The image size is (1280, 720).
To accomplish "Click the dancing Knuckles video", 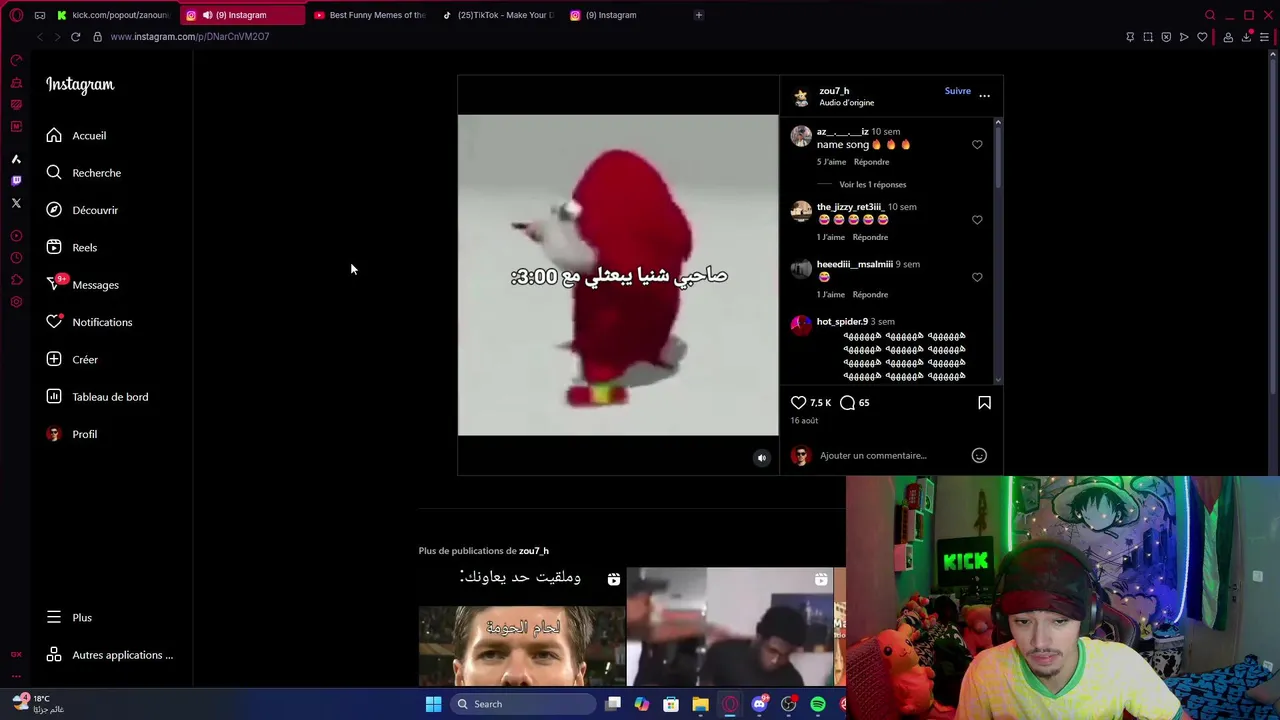I will 618,275.
